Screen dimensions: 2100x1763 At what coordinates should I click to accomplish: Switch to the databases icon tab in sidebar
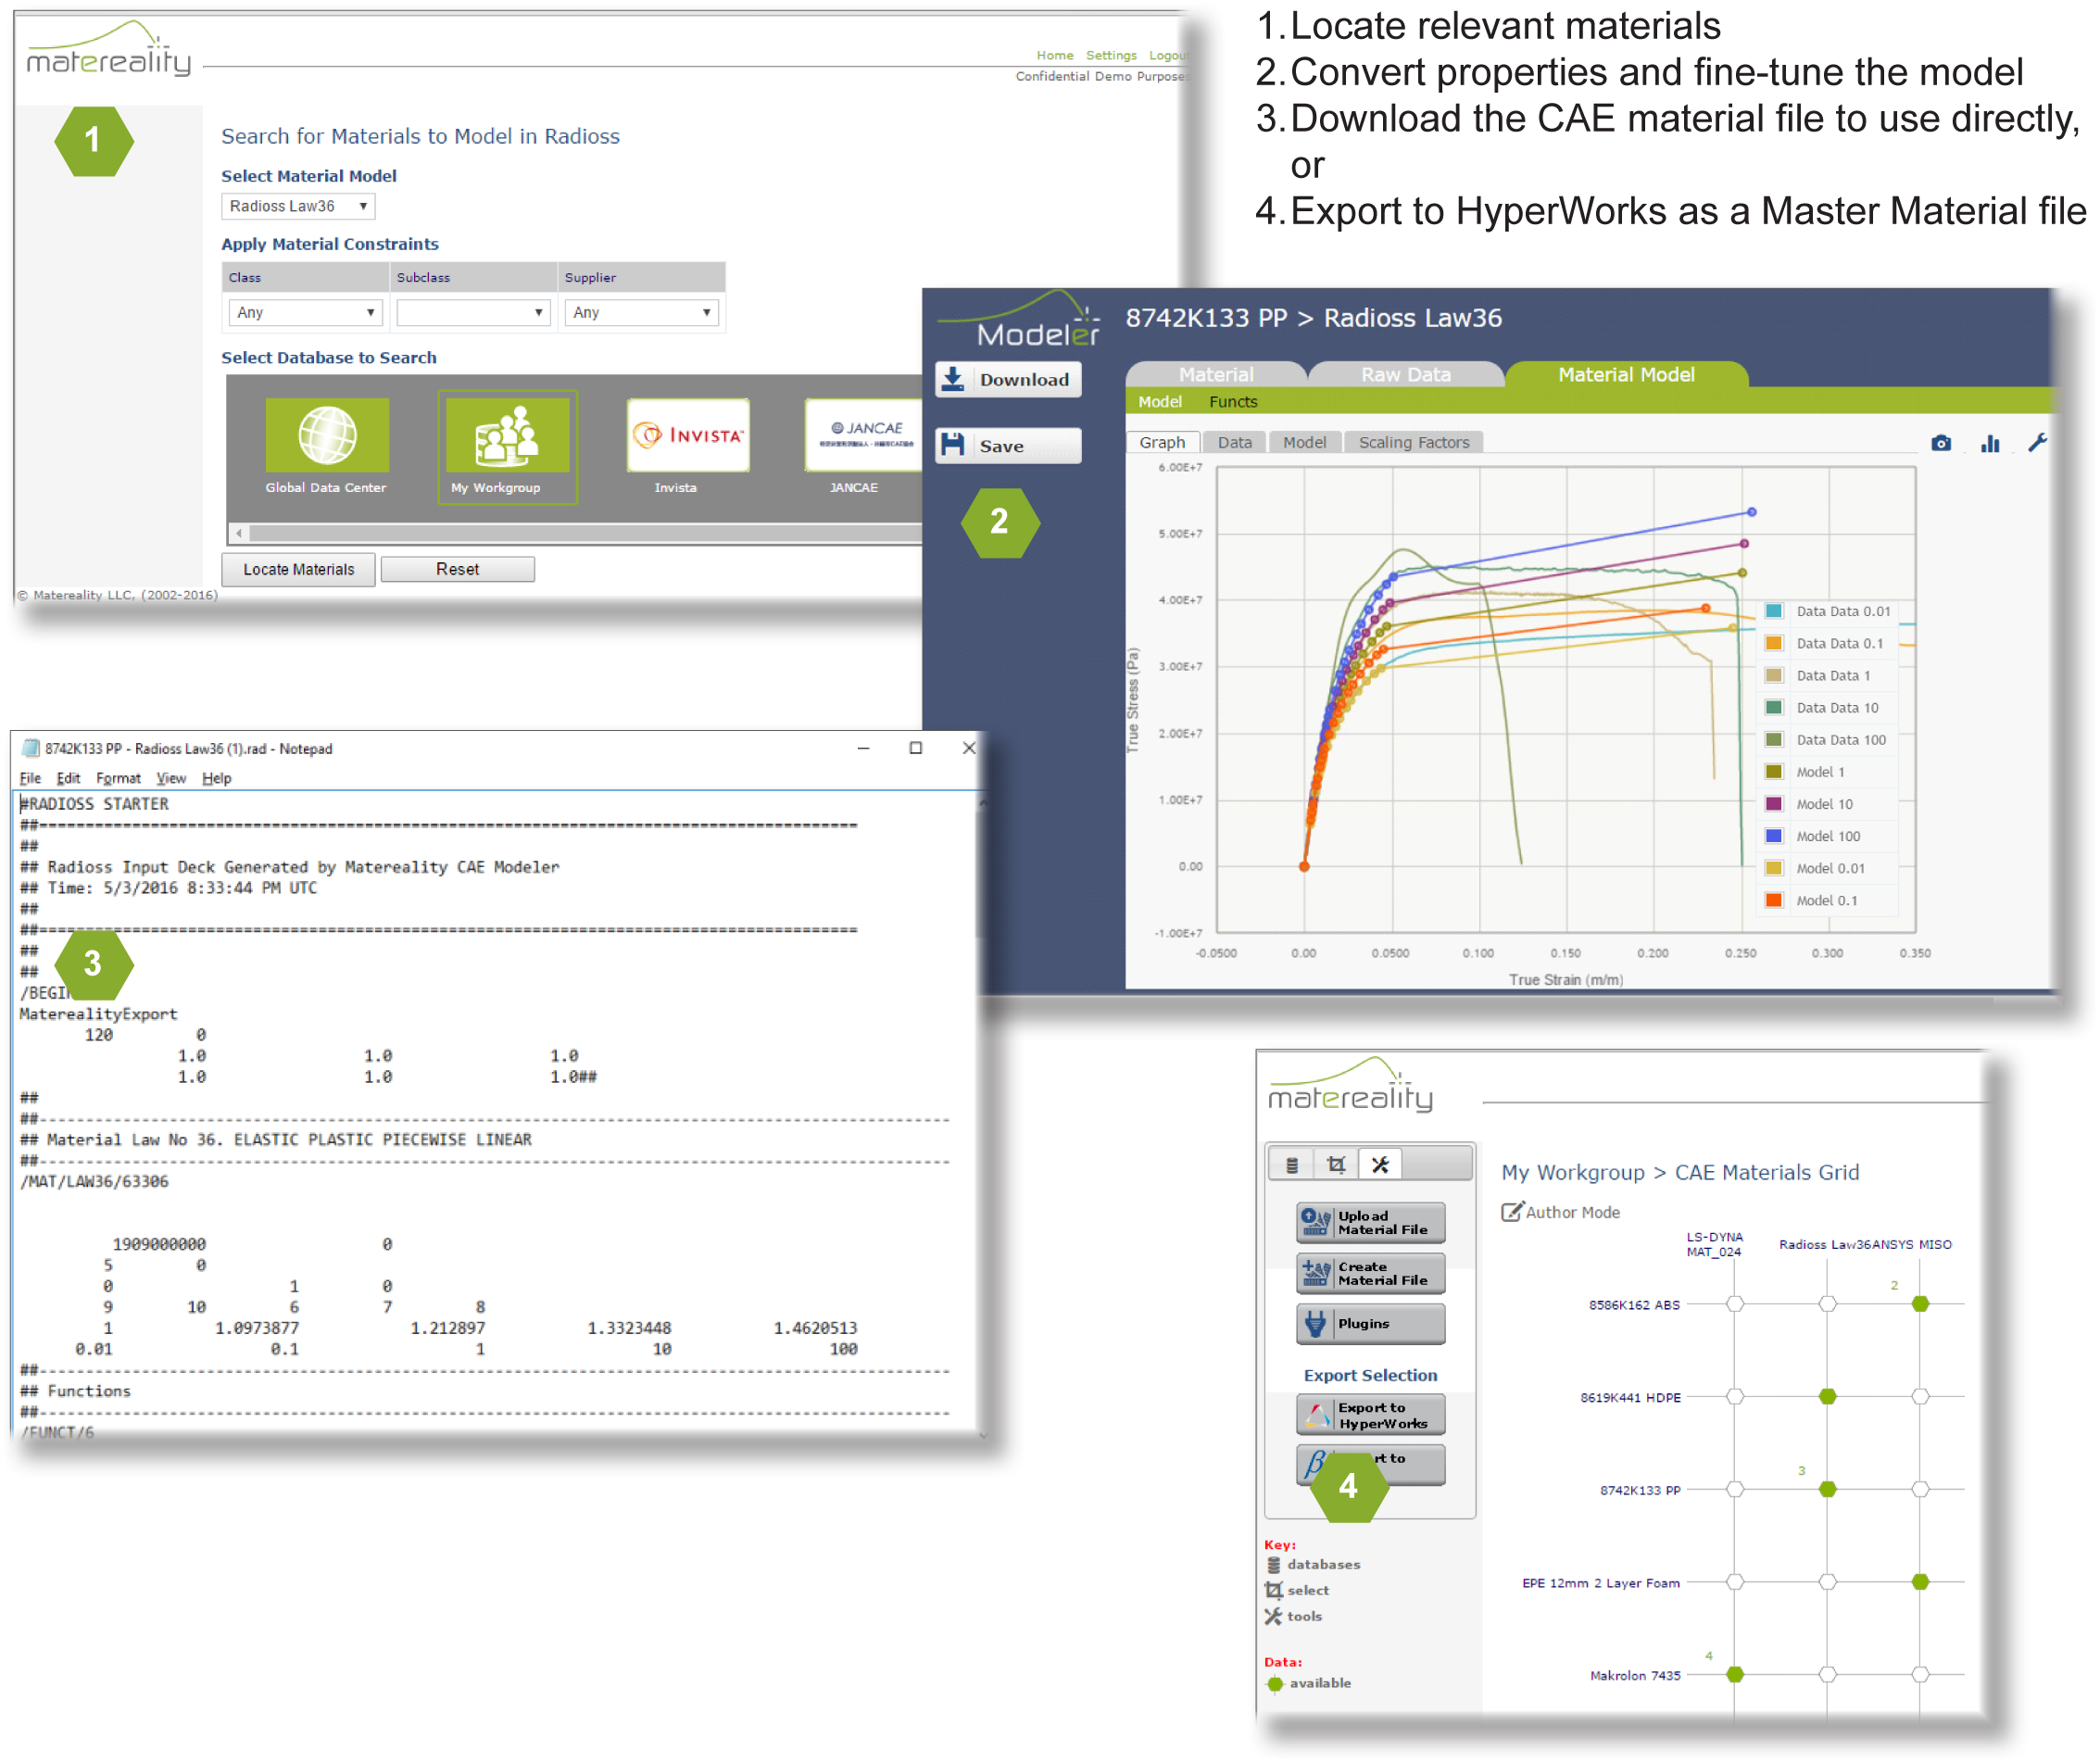click(1291, 1165)
